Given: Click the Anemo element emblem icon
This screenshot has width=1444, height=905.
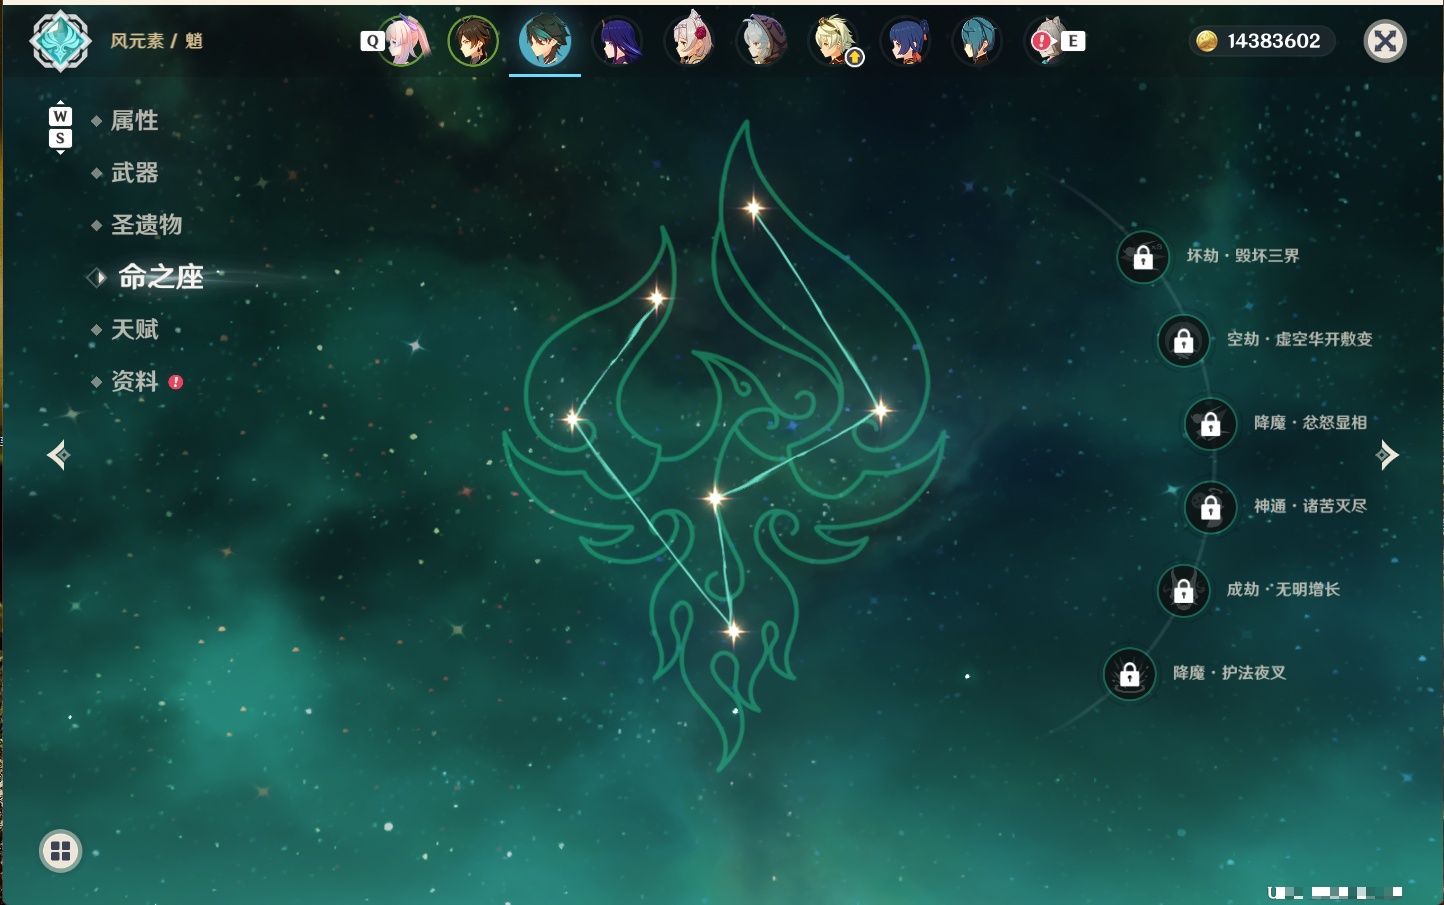Looking at the screenshot, I should point(61,41).
